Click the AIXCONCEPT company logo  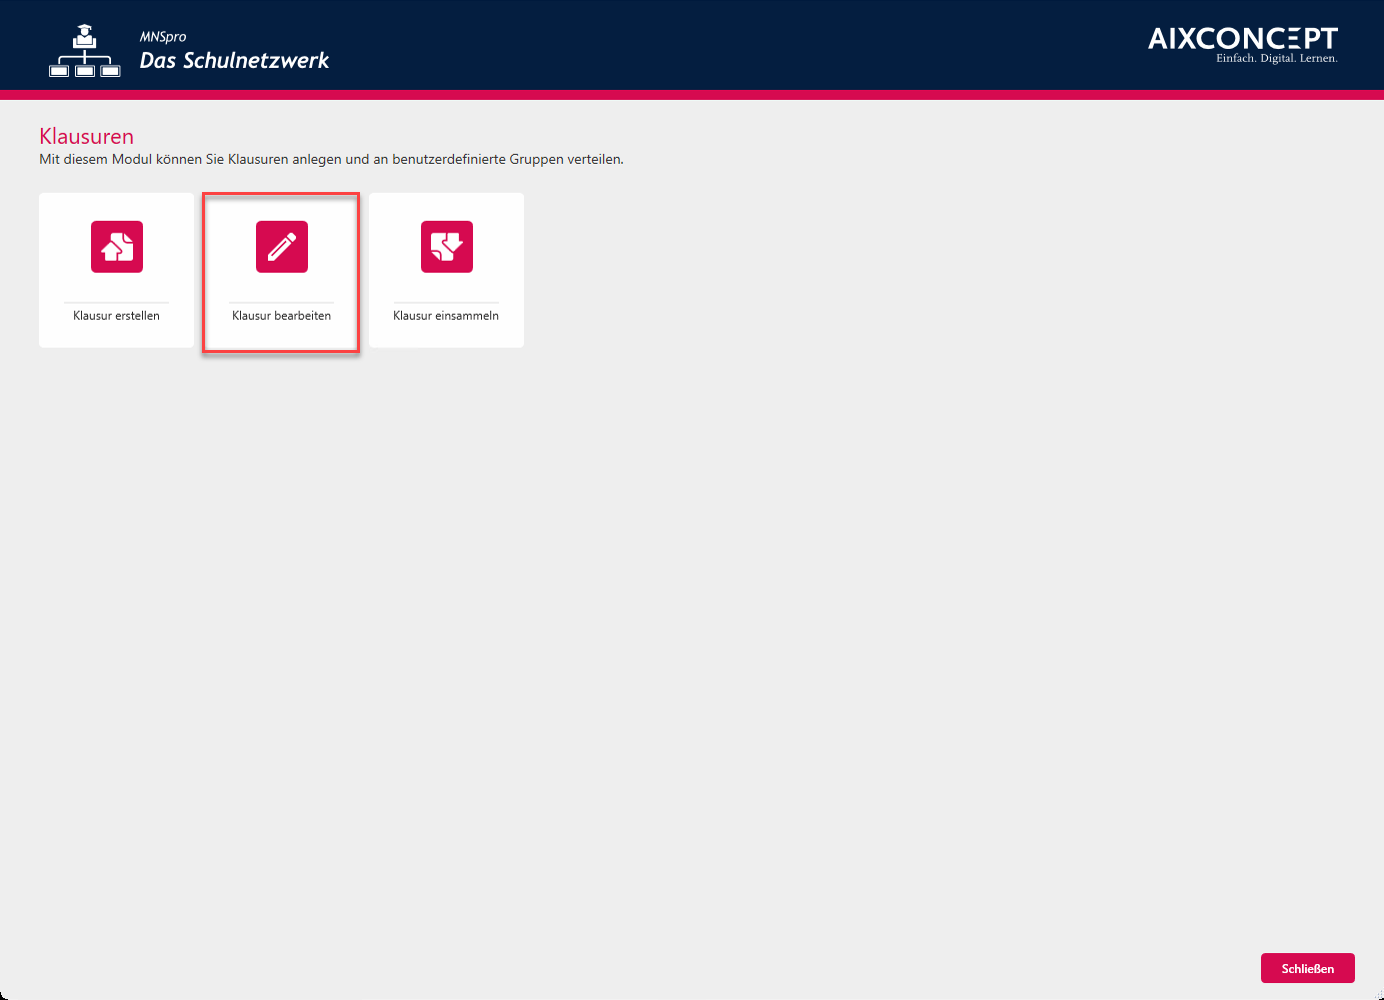coord(1242,39)
